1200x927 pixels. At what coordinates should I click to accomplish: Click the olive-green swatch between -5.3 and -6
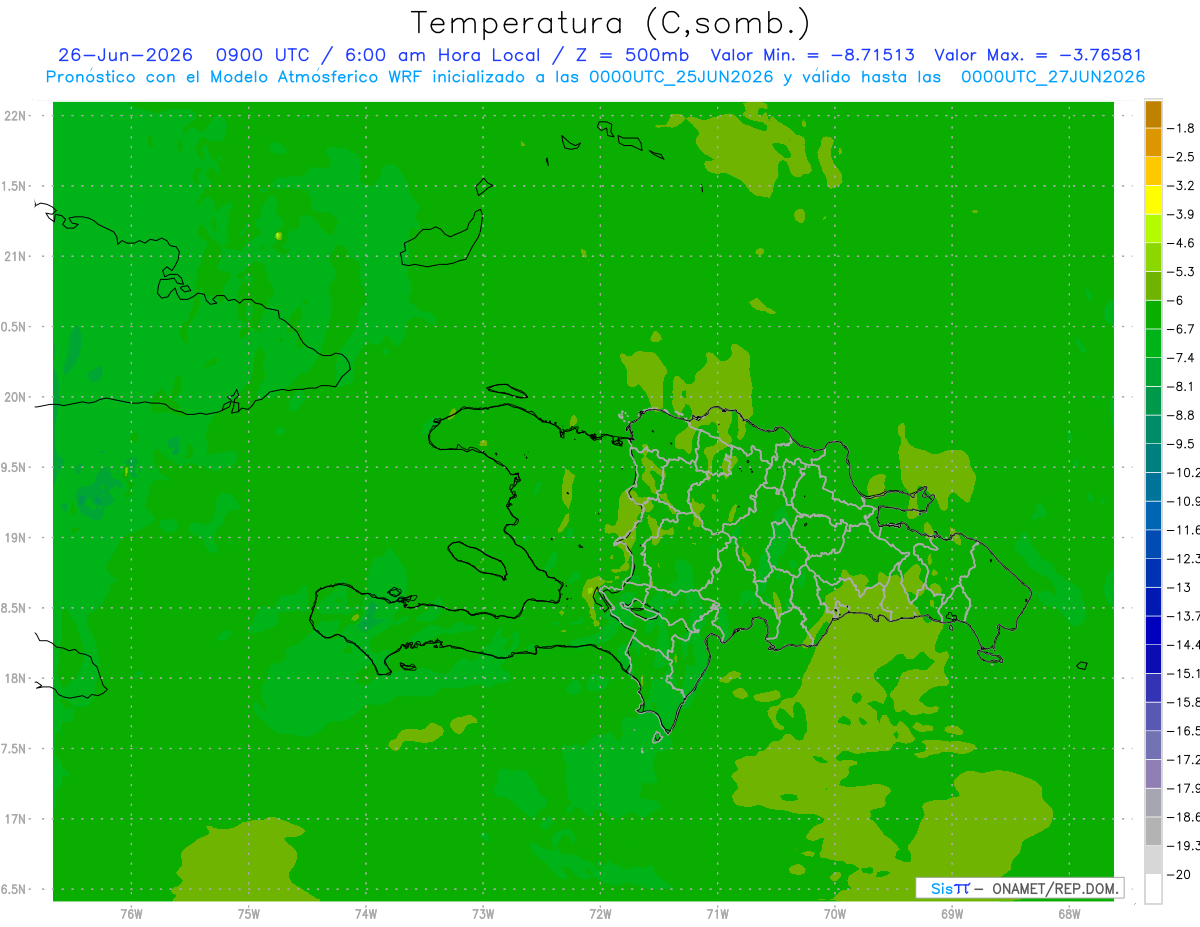pos(1154,286)
